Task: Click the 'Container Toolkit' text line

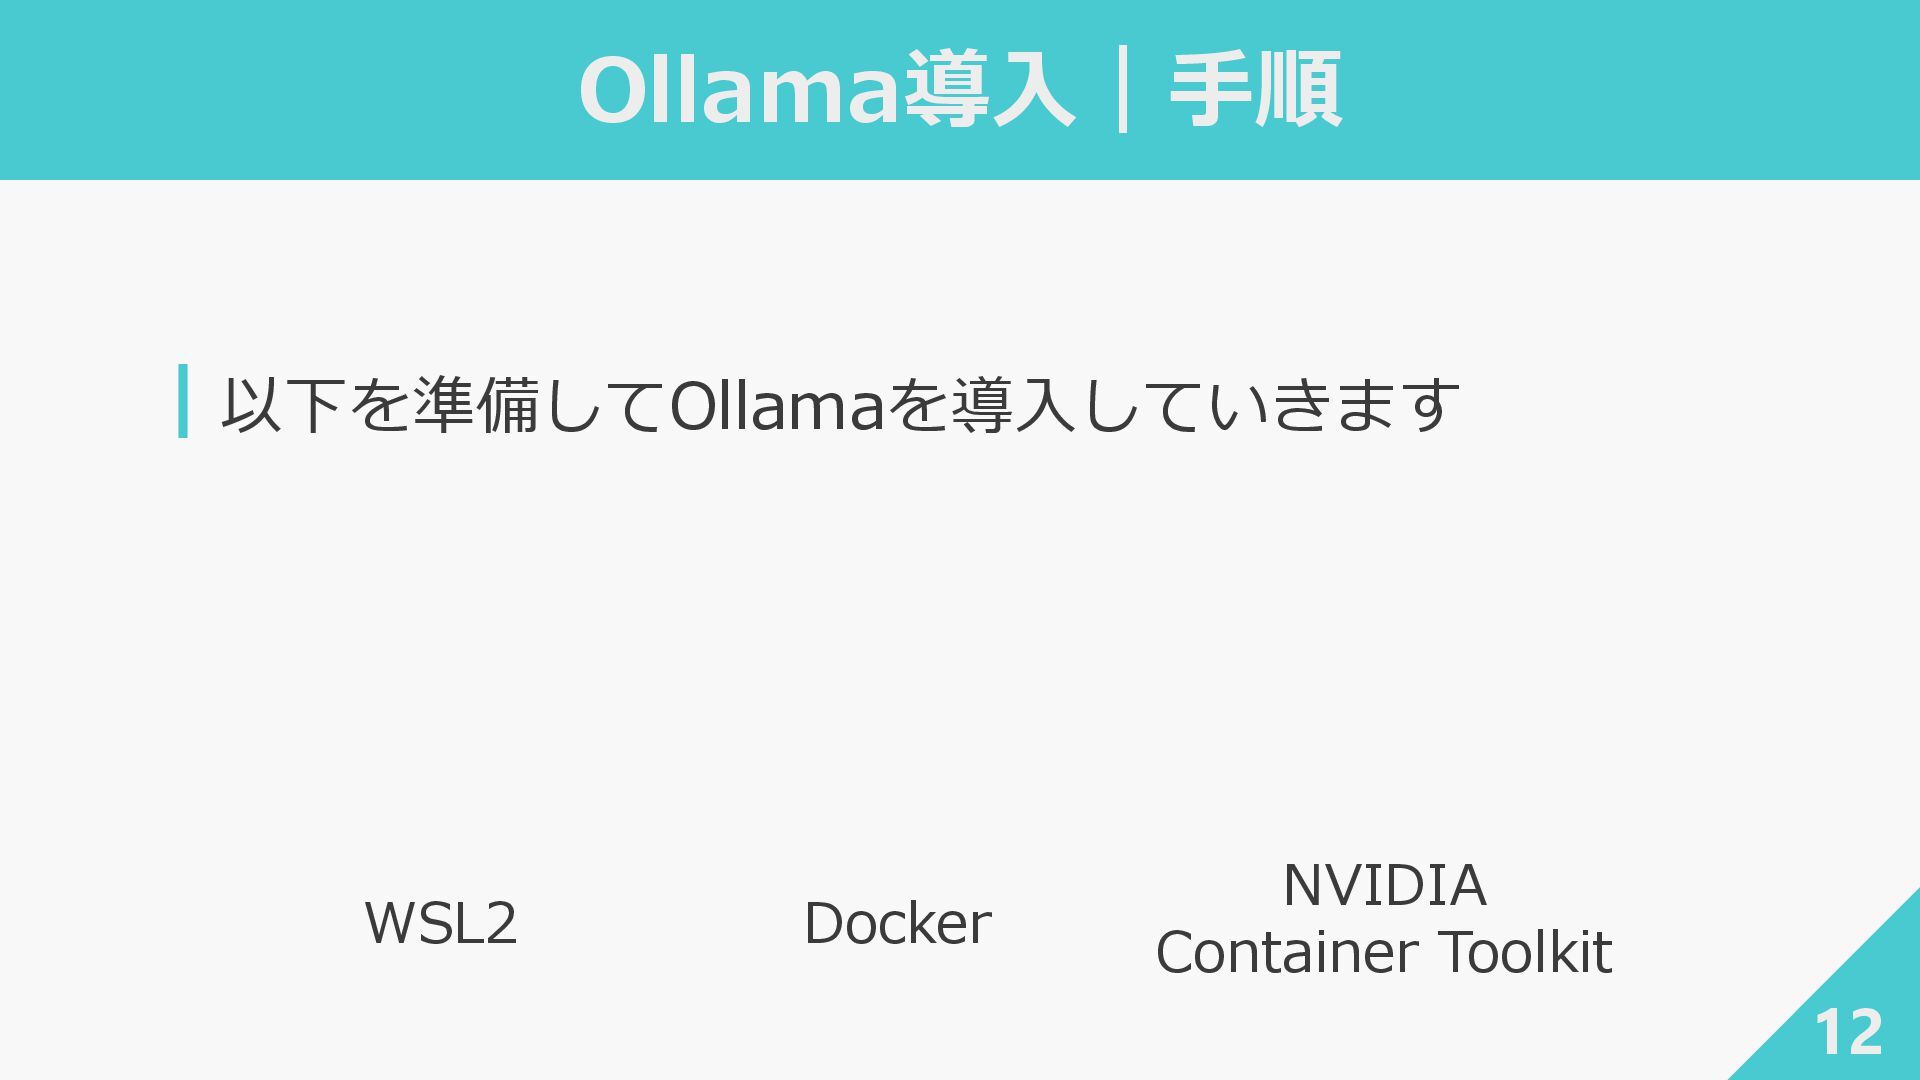Action: point(1384,952)
